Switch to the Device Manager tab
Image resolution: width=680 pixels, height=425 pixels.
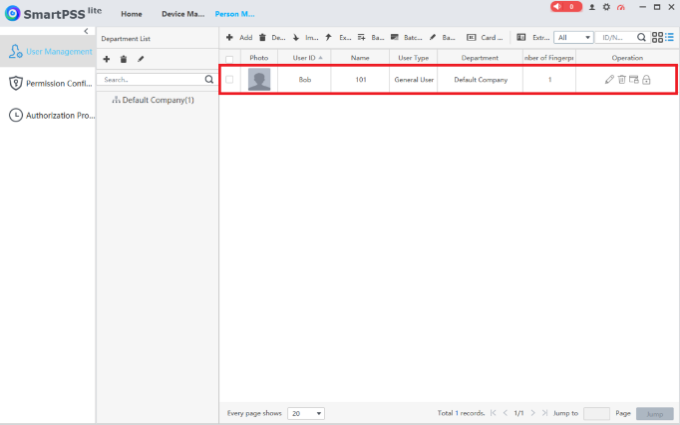coord(183,14)
